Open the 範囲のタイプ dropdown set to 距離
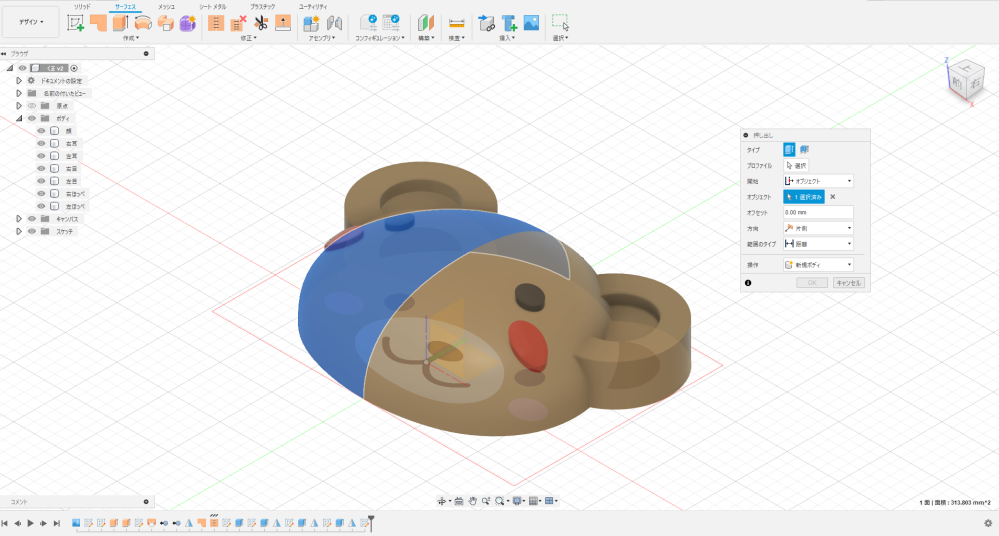999x536 pixels. (818, 243)
